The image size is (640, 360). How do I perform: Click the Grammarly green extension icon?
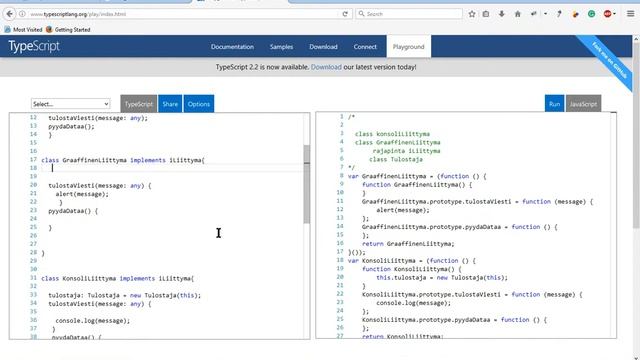click(x=591, y=14)
